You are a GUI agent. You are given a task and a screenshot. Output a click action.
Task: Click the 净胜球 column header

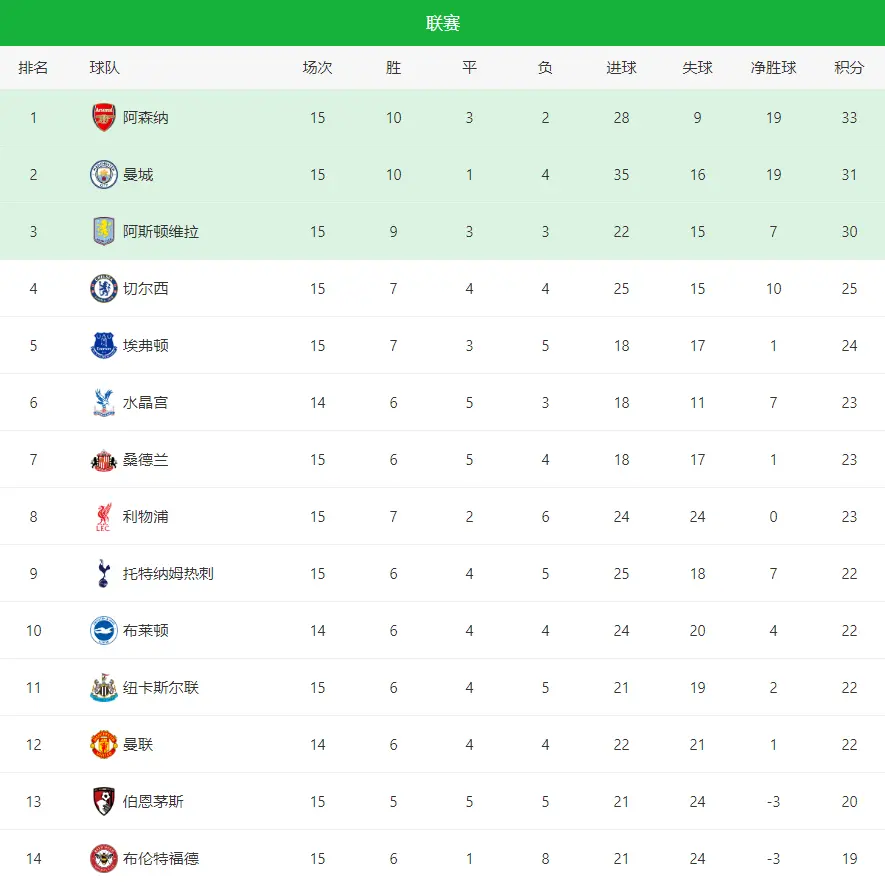point(773,68)
